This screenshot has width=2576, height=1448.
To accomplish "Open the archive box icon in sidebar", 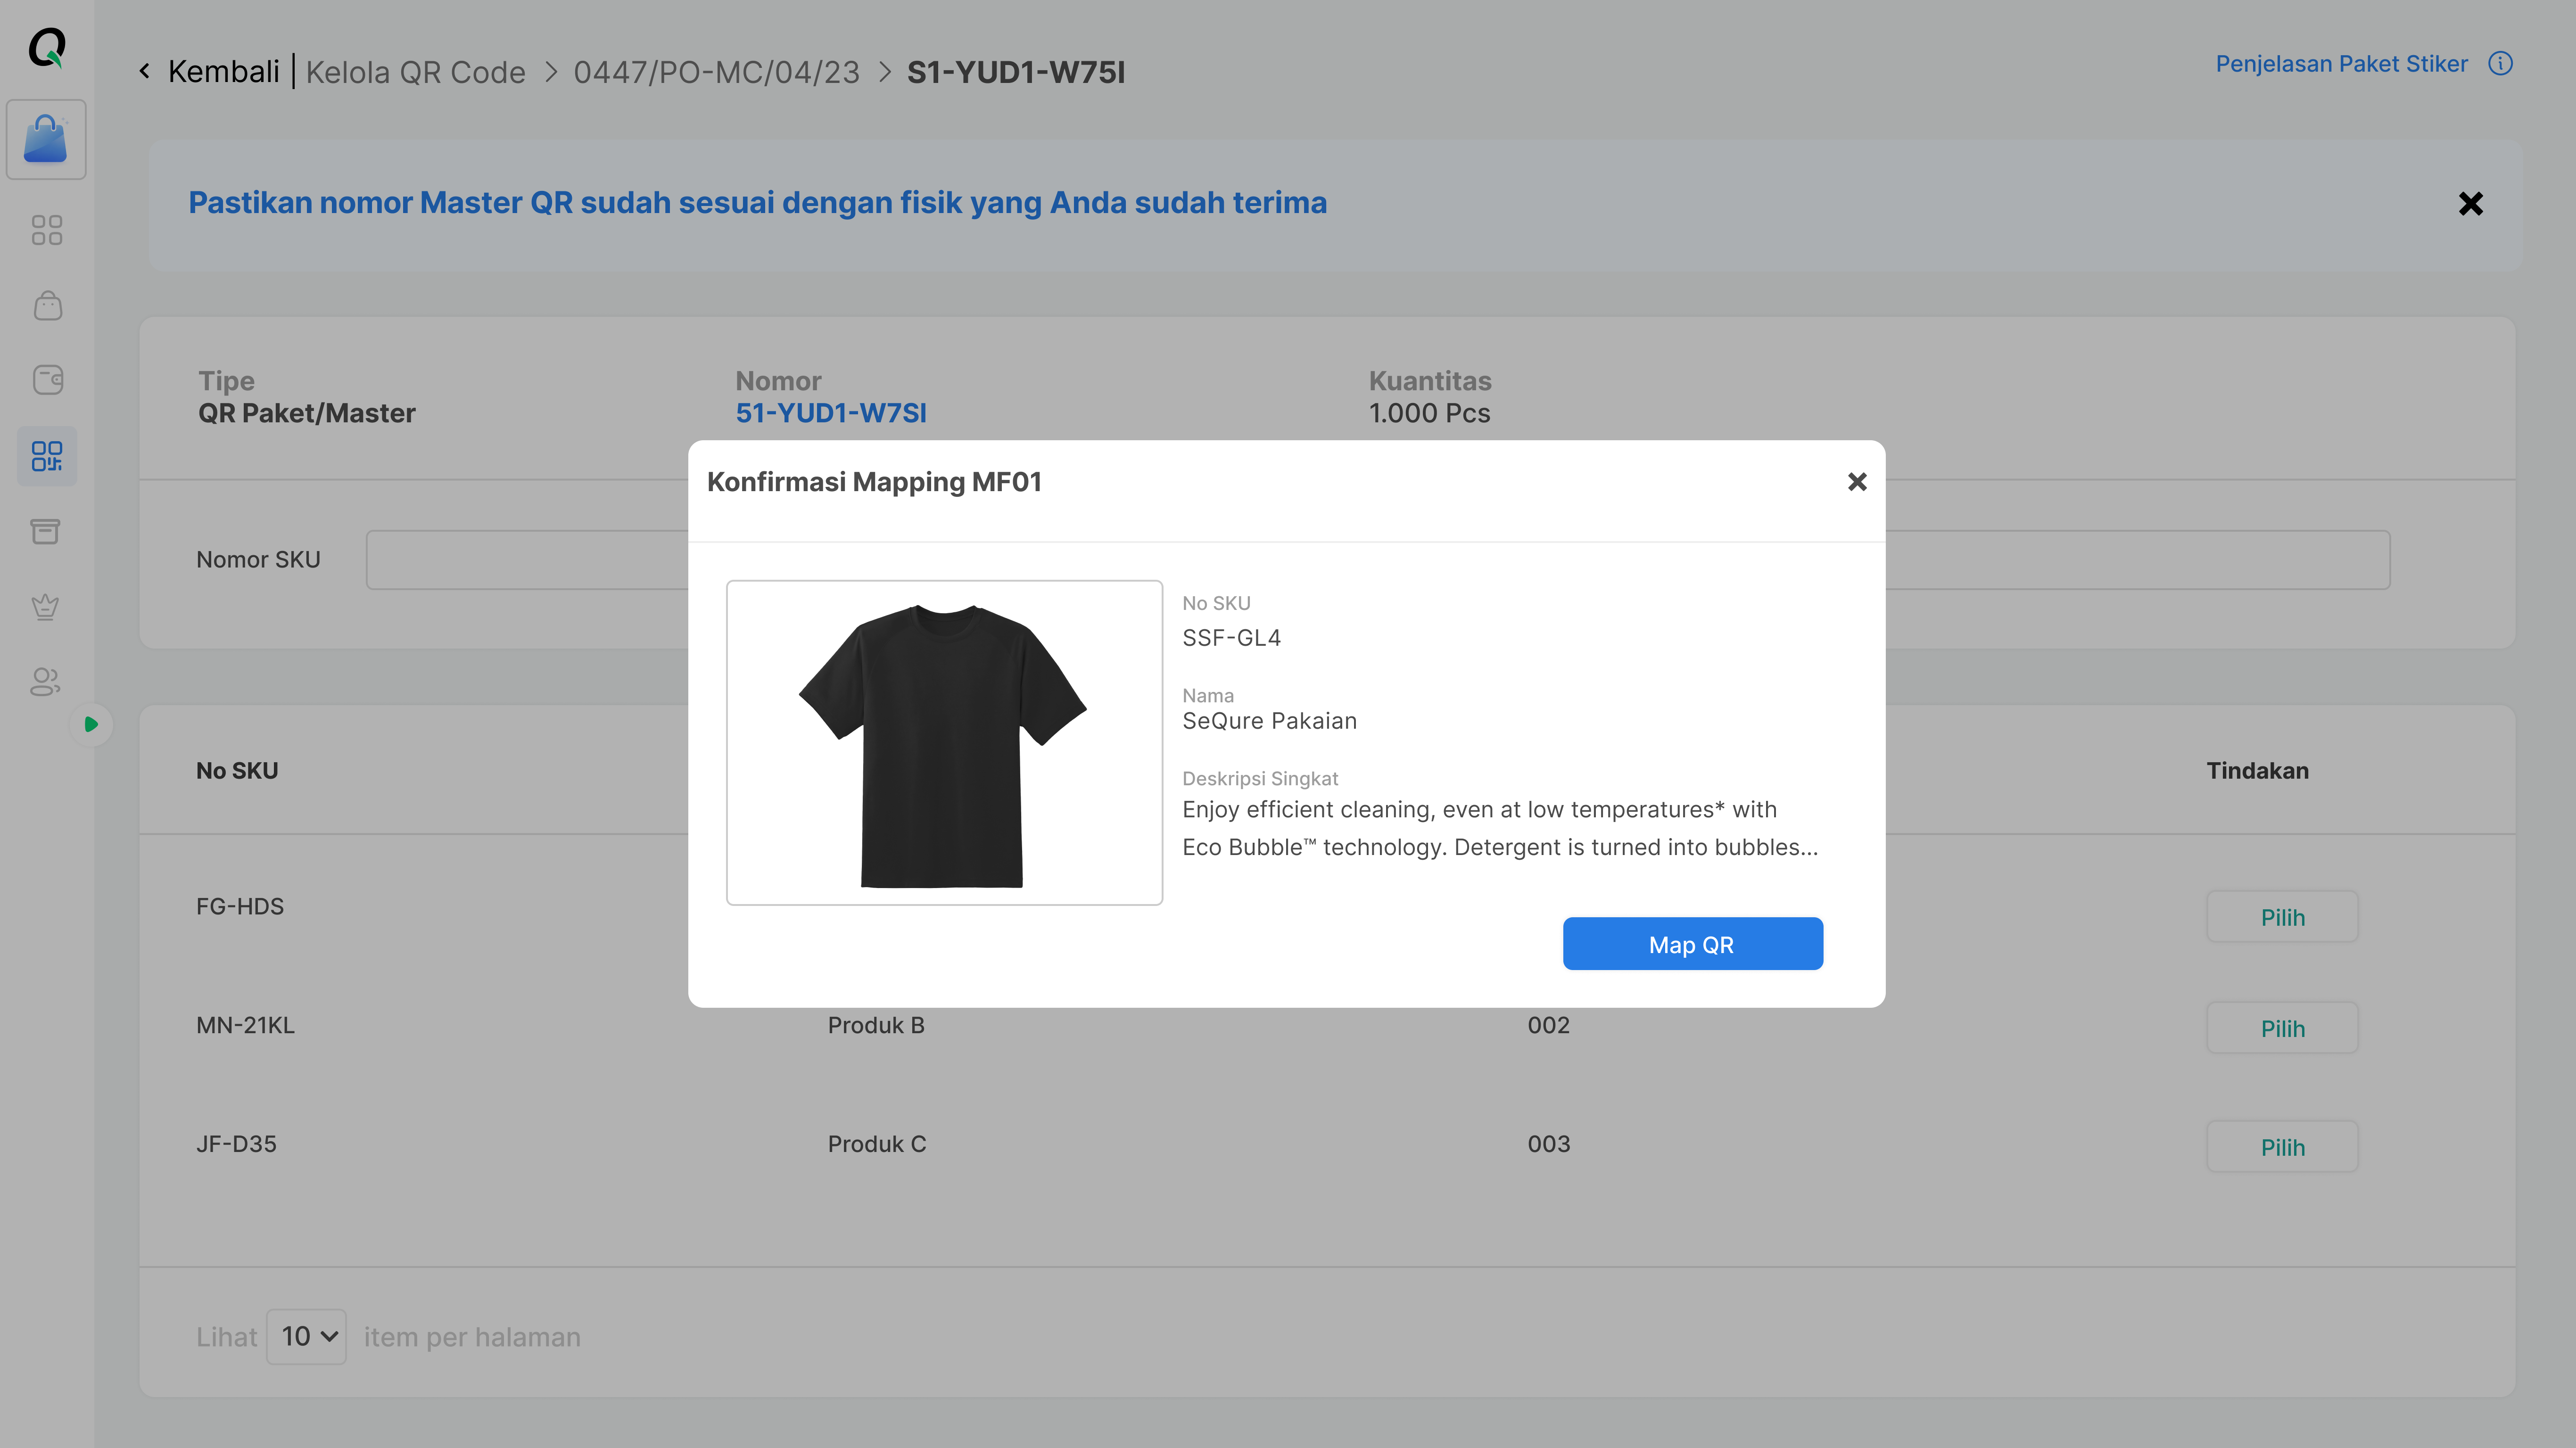I will [45, 531].
